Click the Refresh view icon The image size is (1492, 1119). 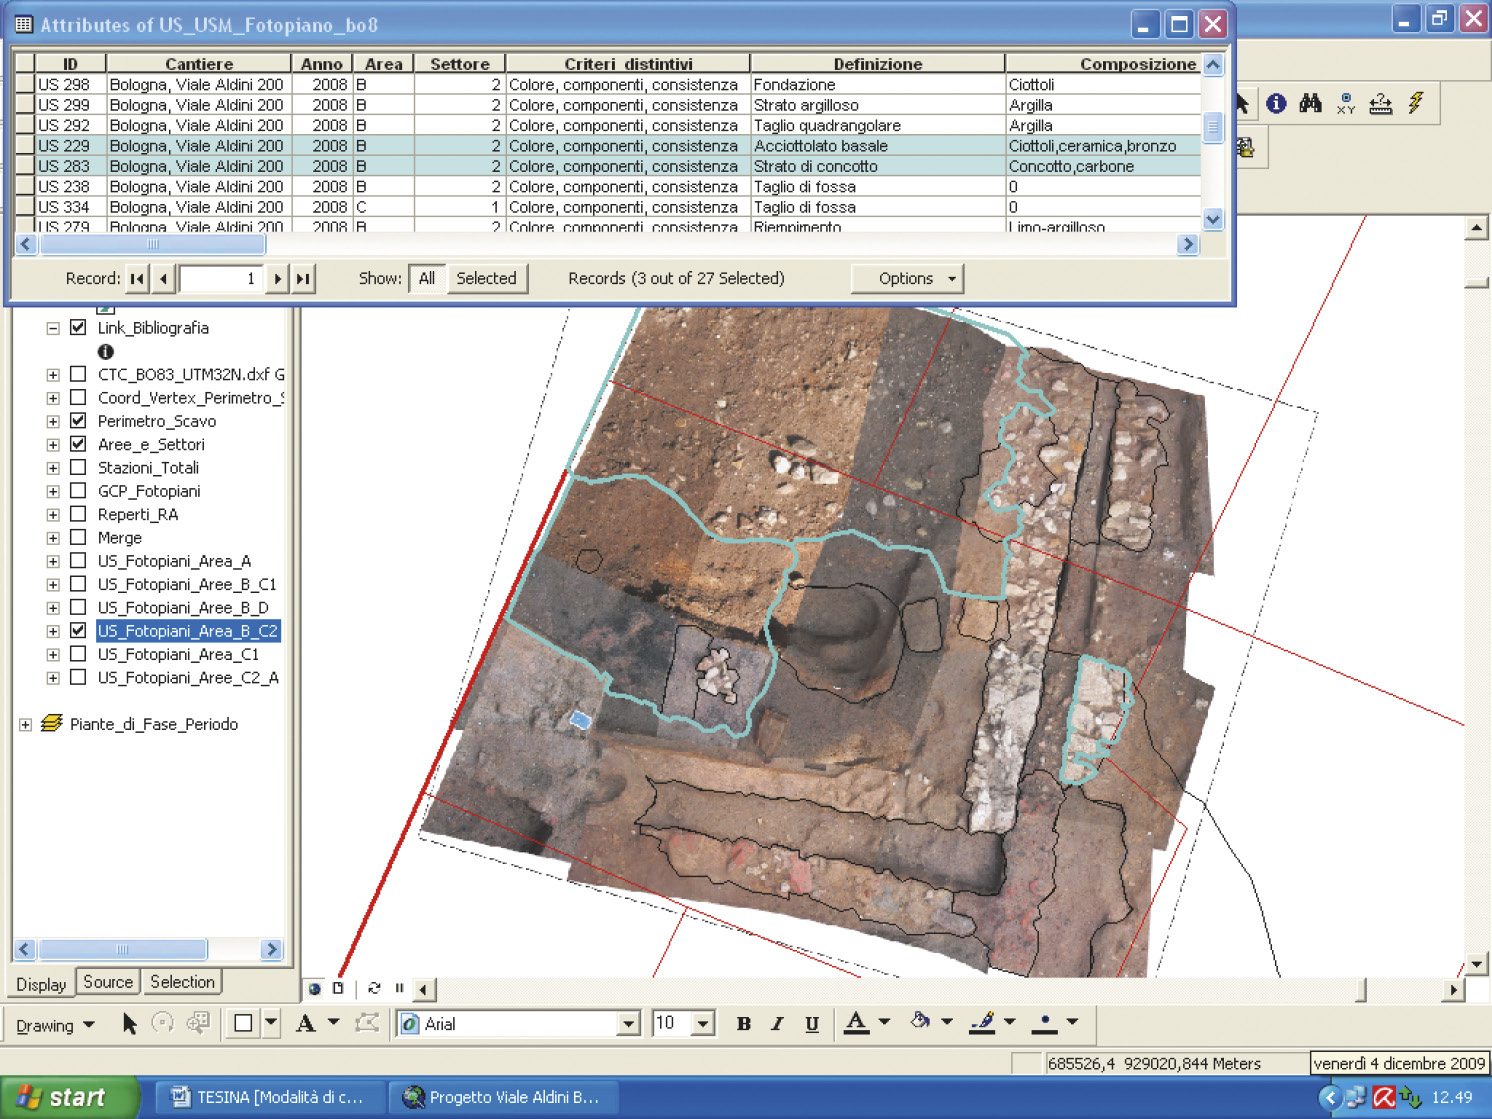pyautogui.click(x=374, y=989)
